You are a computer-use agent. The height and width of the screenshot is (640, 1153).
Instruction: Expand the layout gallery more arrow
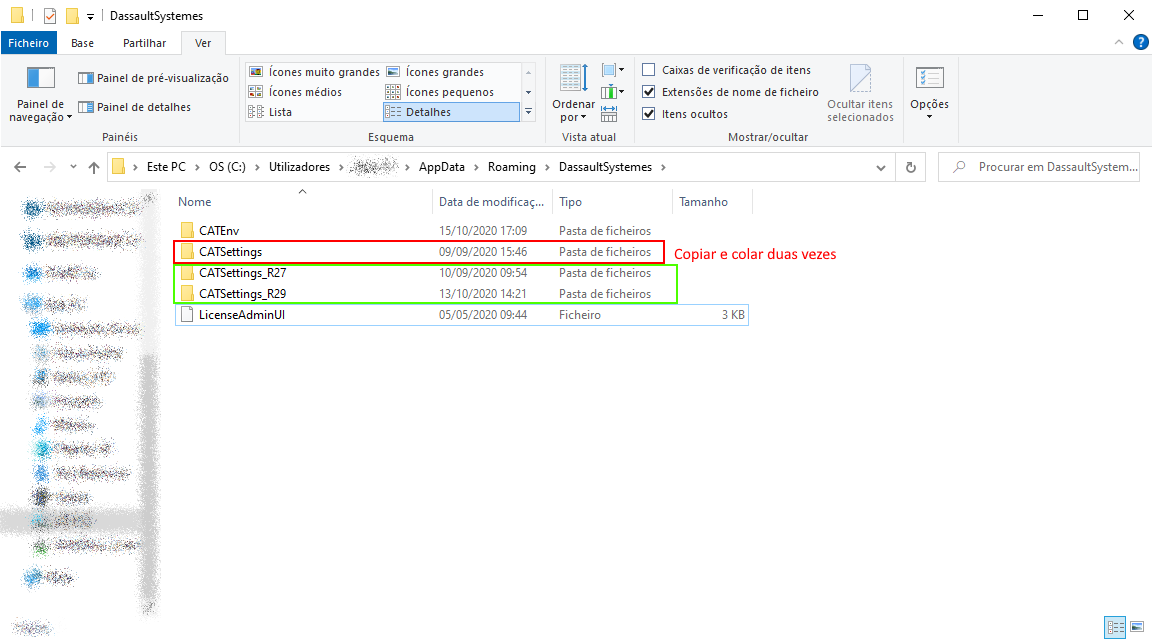529,112
